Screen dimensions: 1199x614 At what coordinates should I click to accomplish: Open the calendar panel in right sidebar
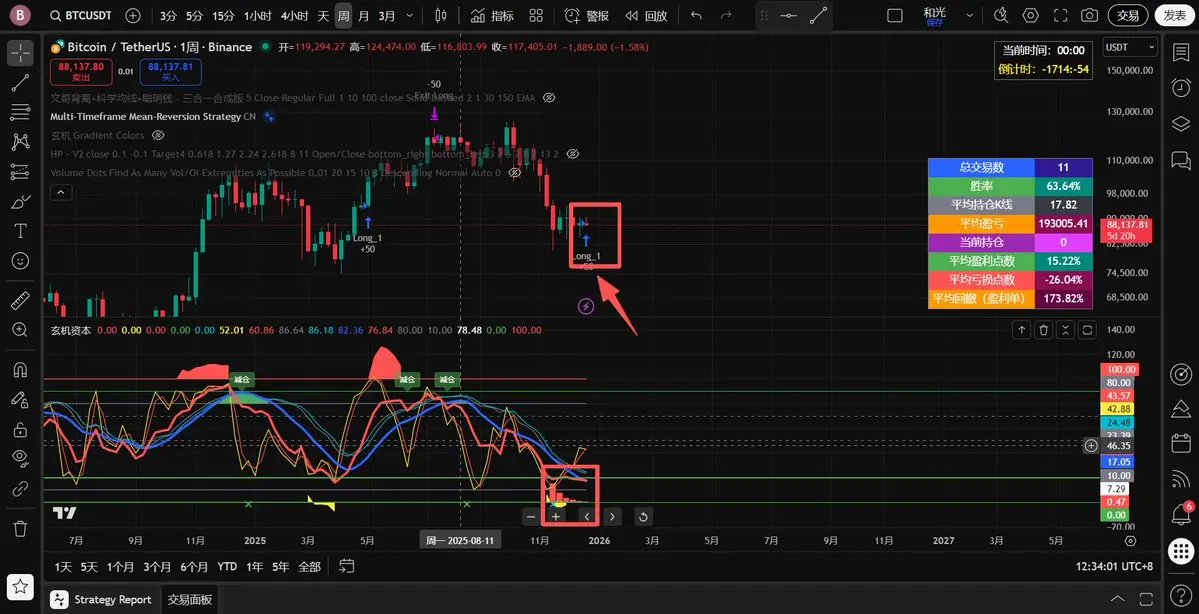point(1181,443)
